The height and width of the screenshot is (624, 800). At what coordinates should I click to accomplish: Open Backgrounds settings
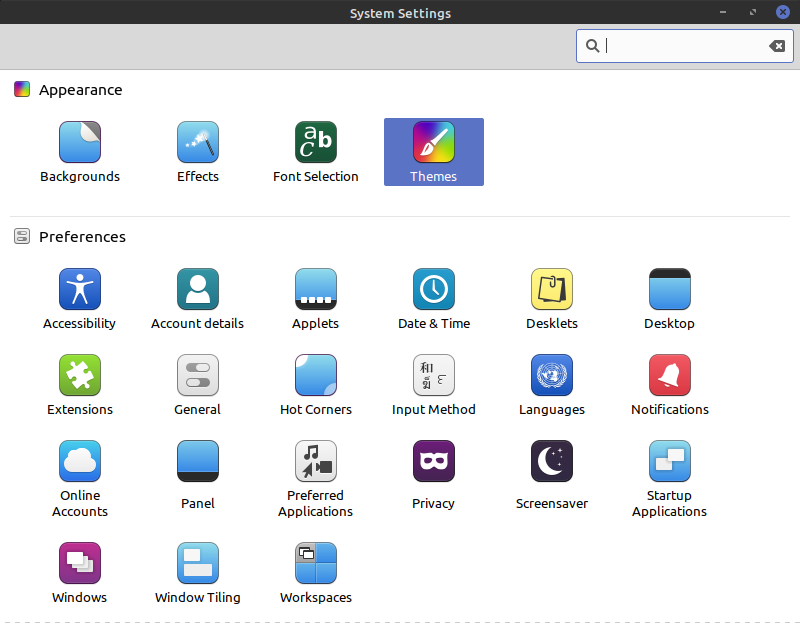point(80,150)
